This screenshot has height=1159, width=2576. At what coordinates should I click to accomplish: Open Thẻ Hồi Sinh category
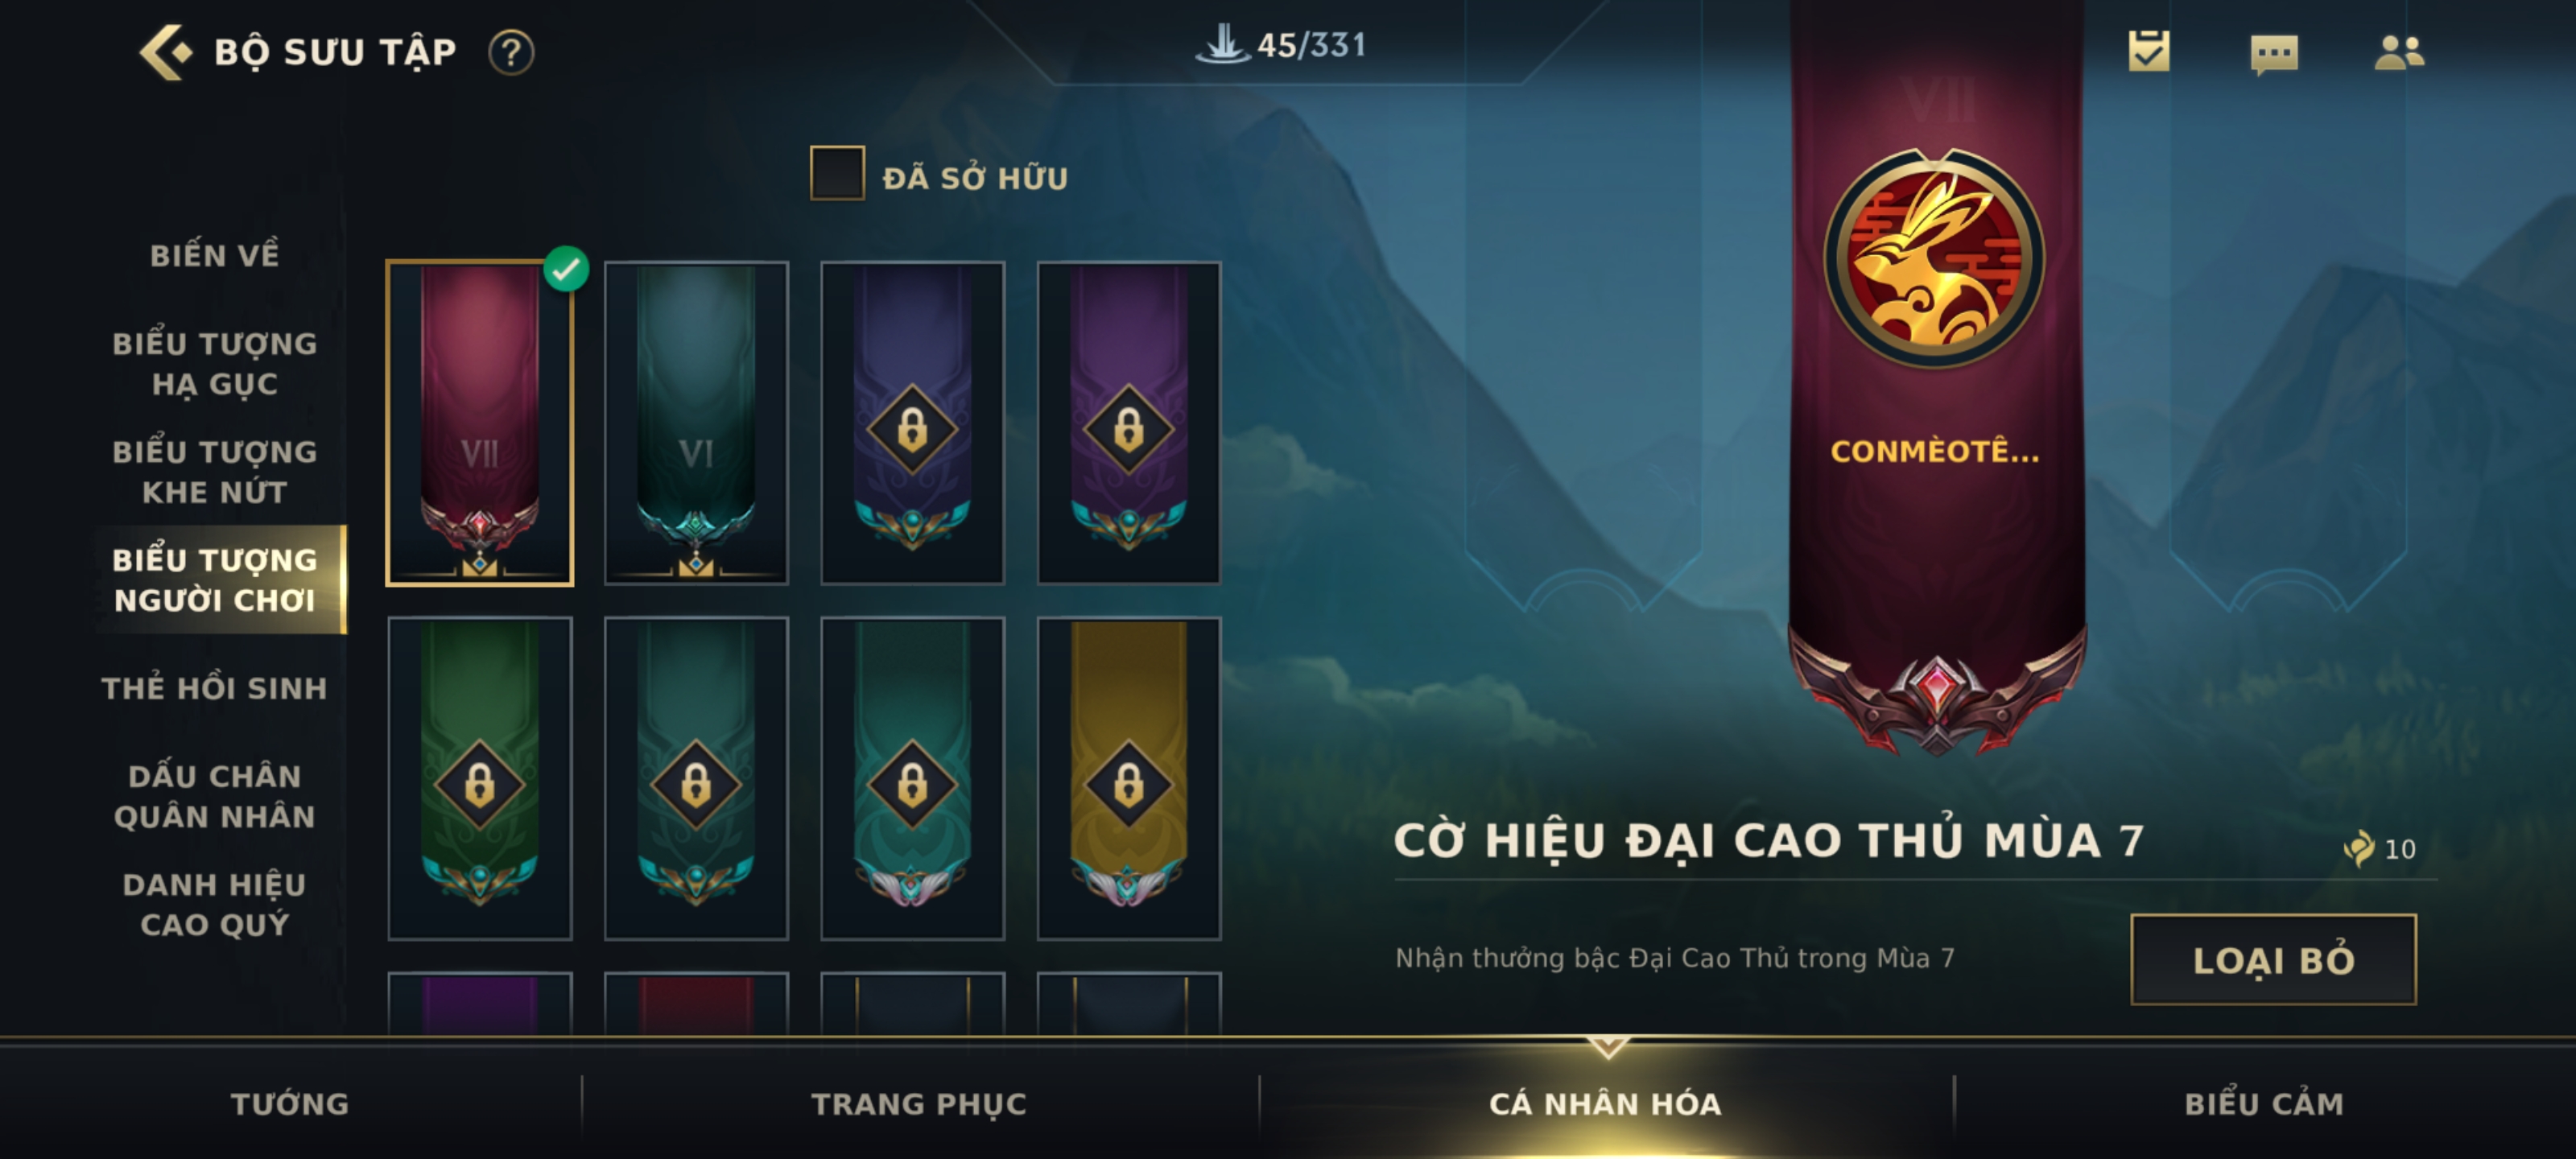coord(214,688)
